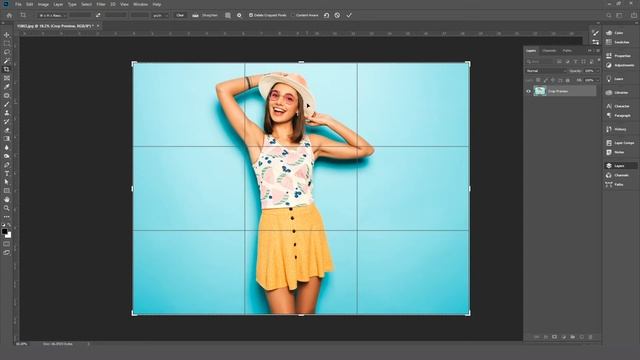Open the Window menu
This screenshot has width=640, height=360.
coord(140,4)
